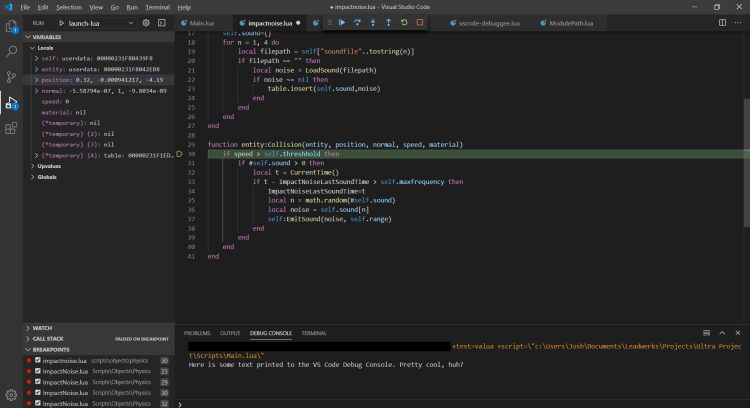Stop the debugger with the red square

[x=420, y=22]
